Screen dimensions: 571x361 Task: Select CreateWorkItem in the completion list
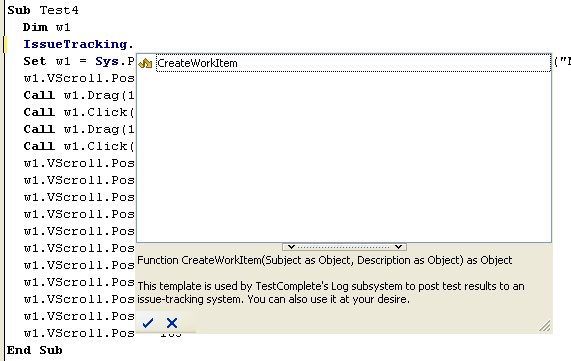click(353, 63)
